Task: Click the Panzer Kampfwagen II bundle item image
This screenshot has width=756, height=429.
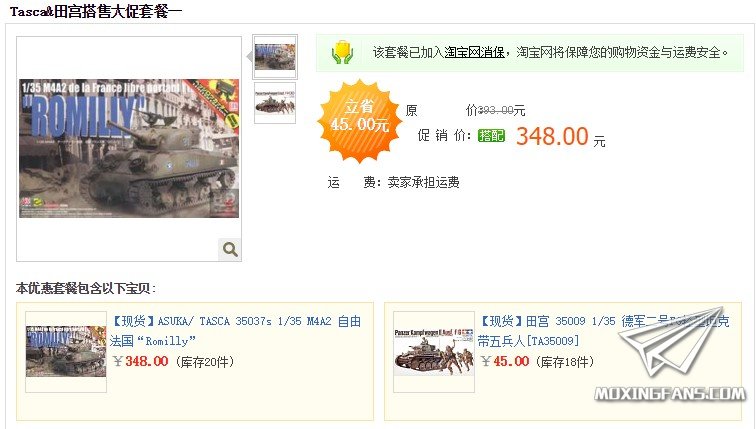Action: tap(434, 351)
